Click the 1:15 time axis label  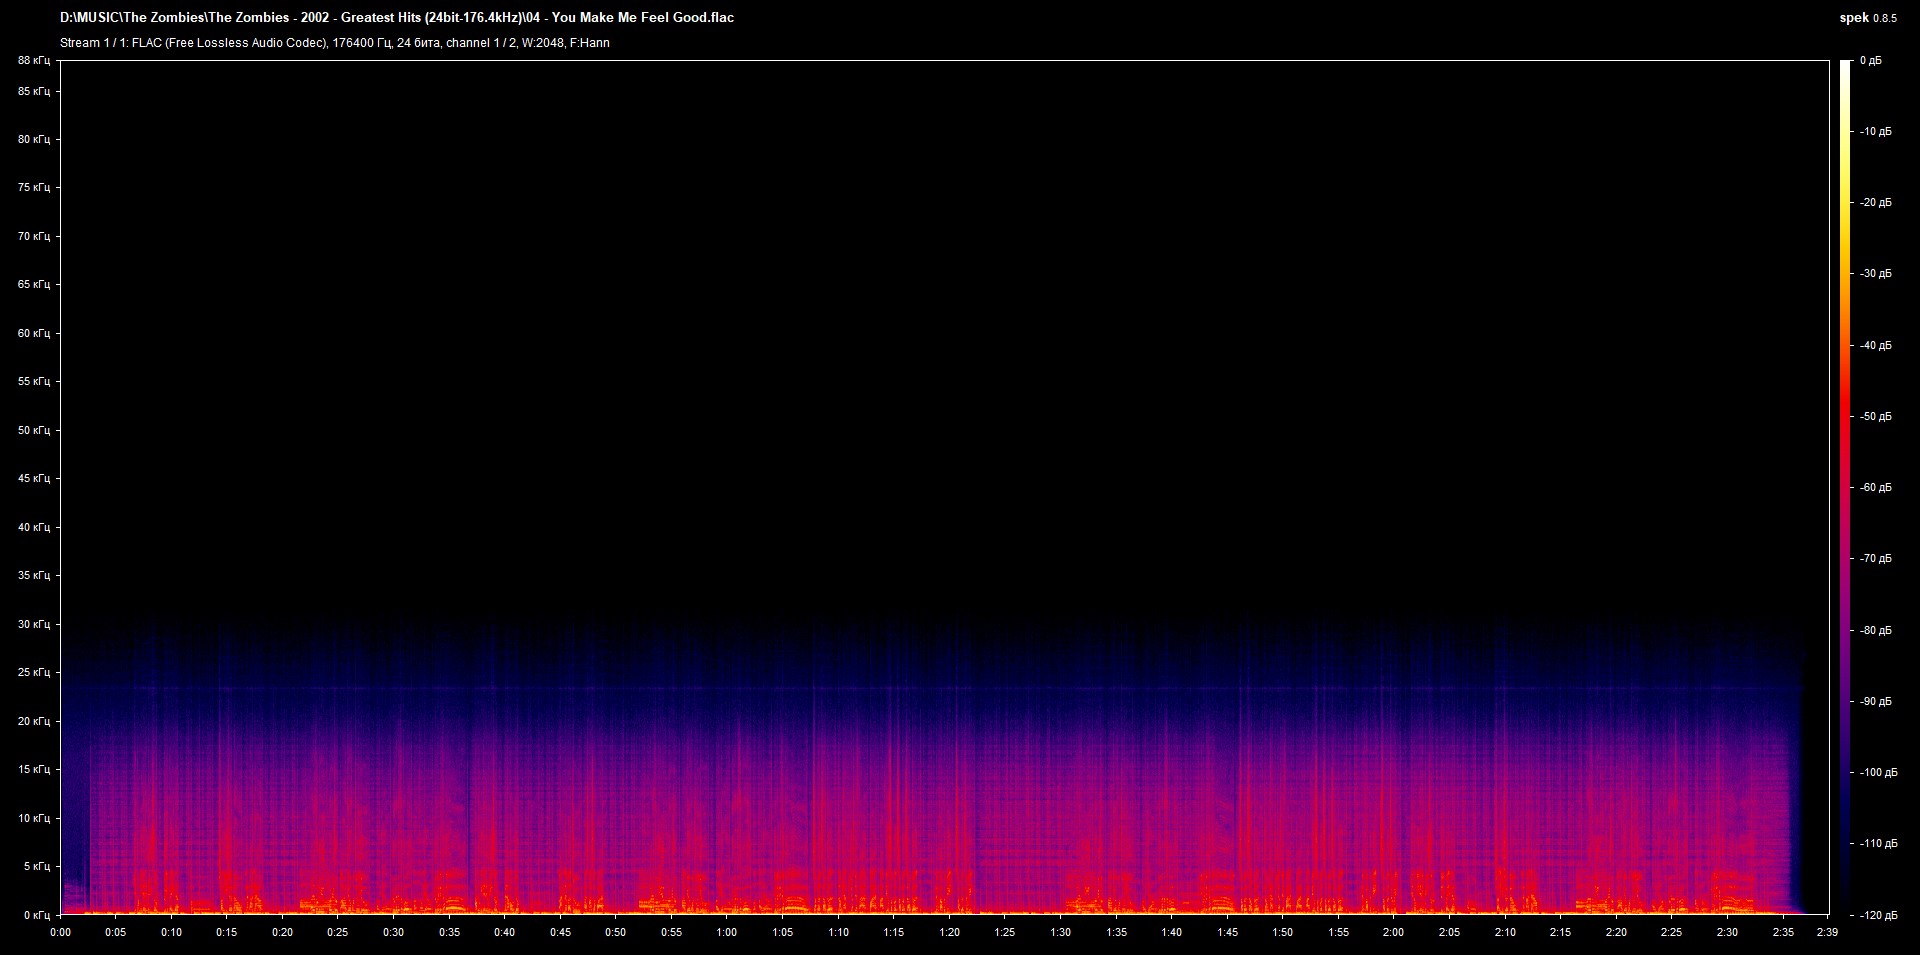pyautogui.click(x=894, y=932)
